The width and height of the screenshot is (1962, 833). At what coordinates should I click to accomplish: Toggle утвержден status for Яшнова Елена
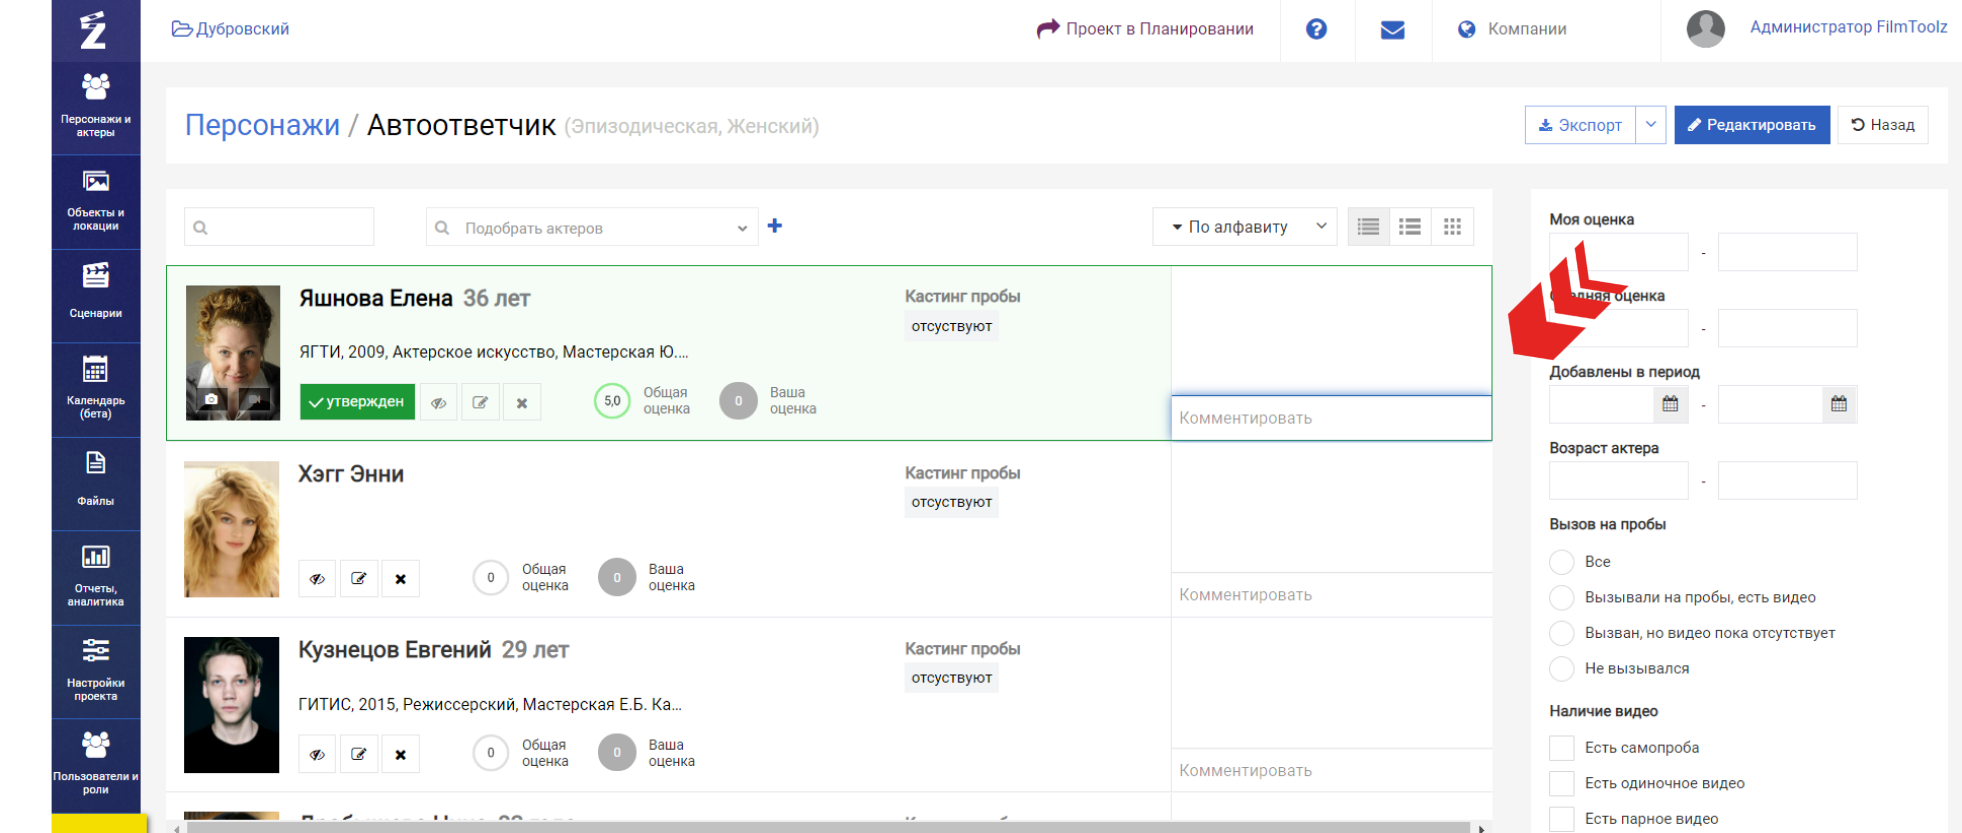(357, 402)
